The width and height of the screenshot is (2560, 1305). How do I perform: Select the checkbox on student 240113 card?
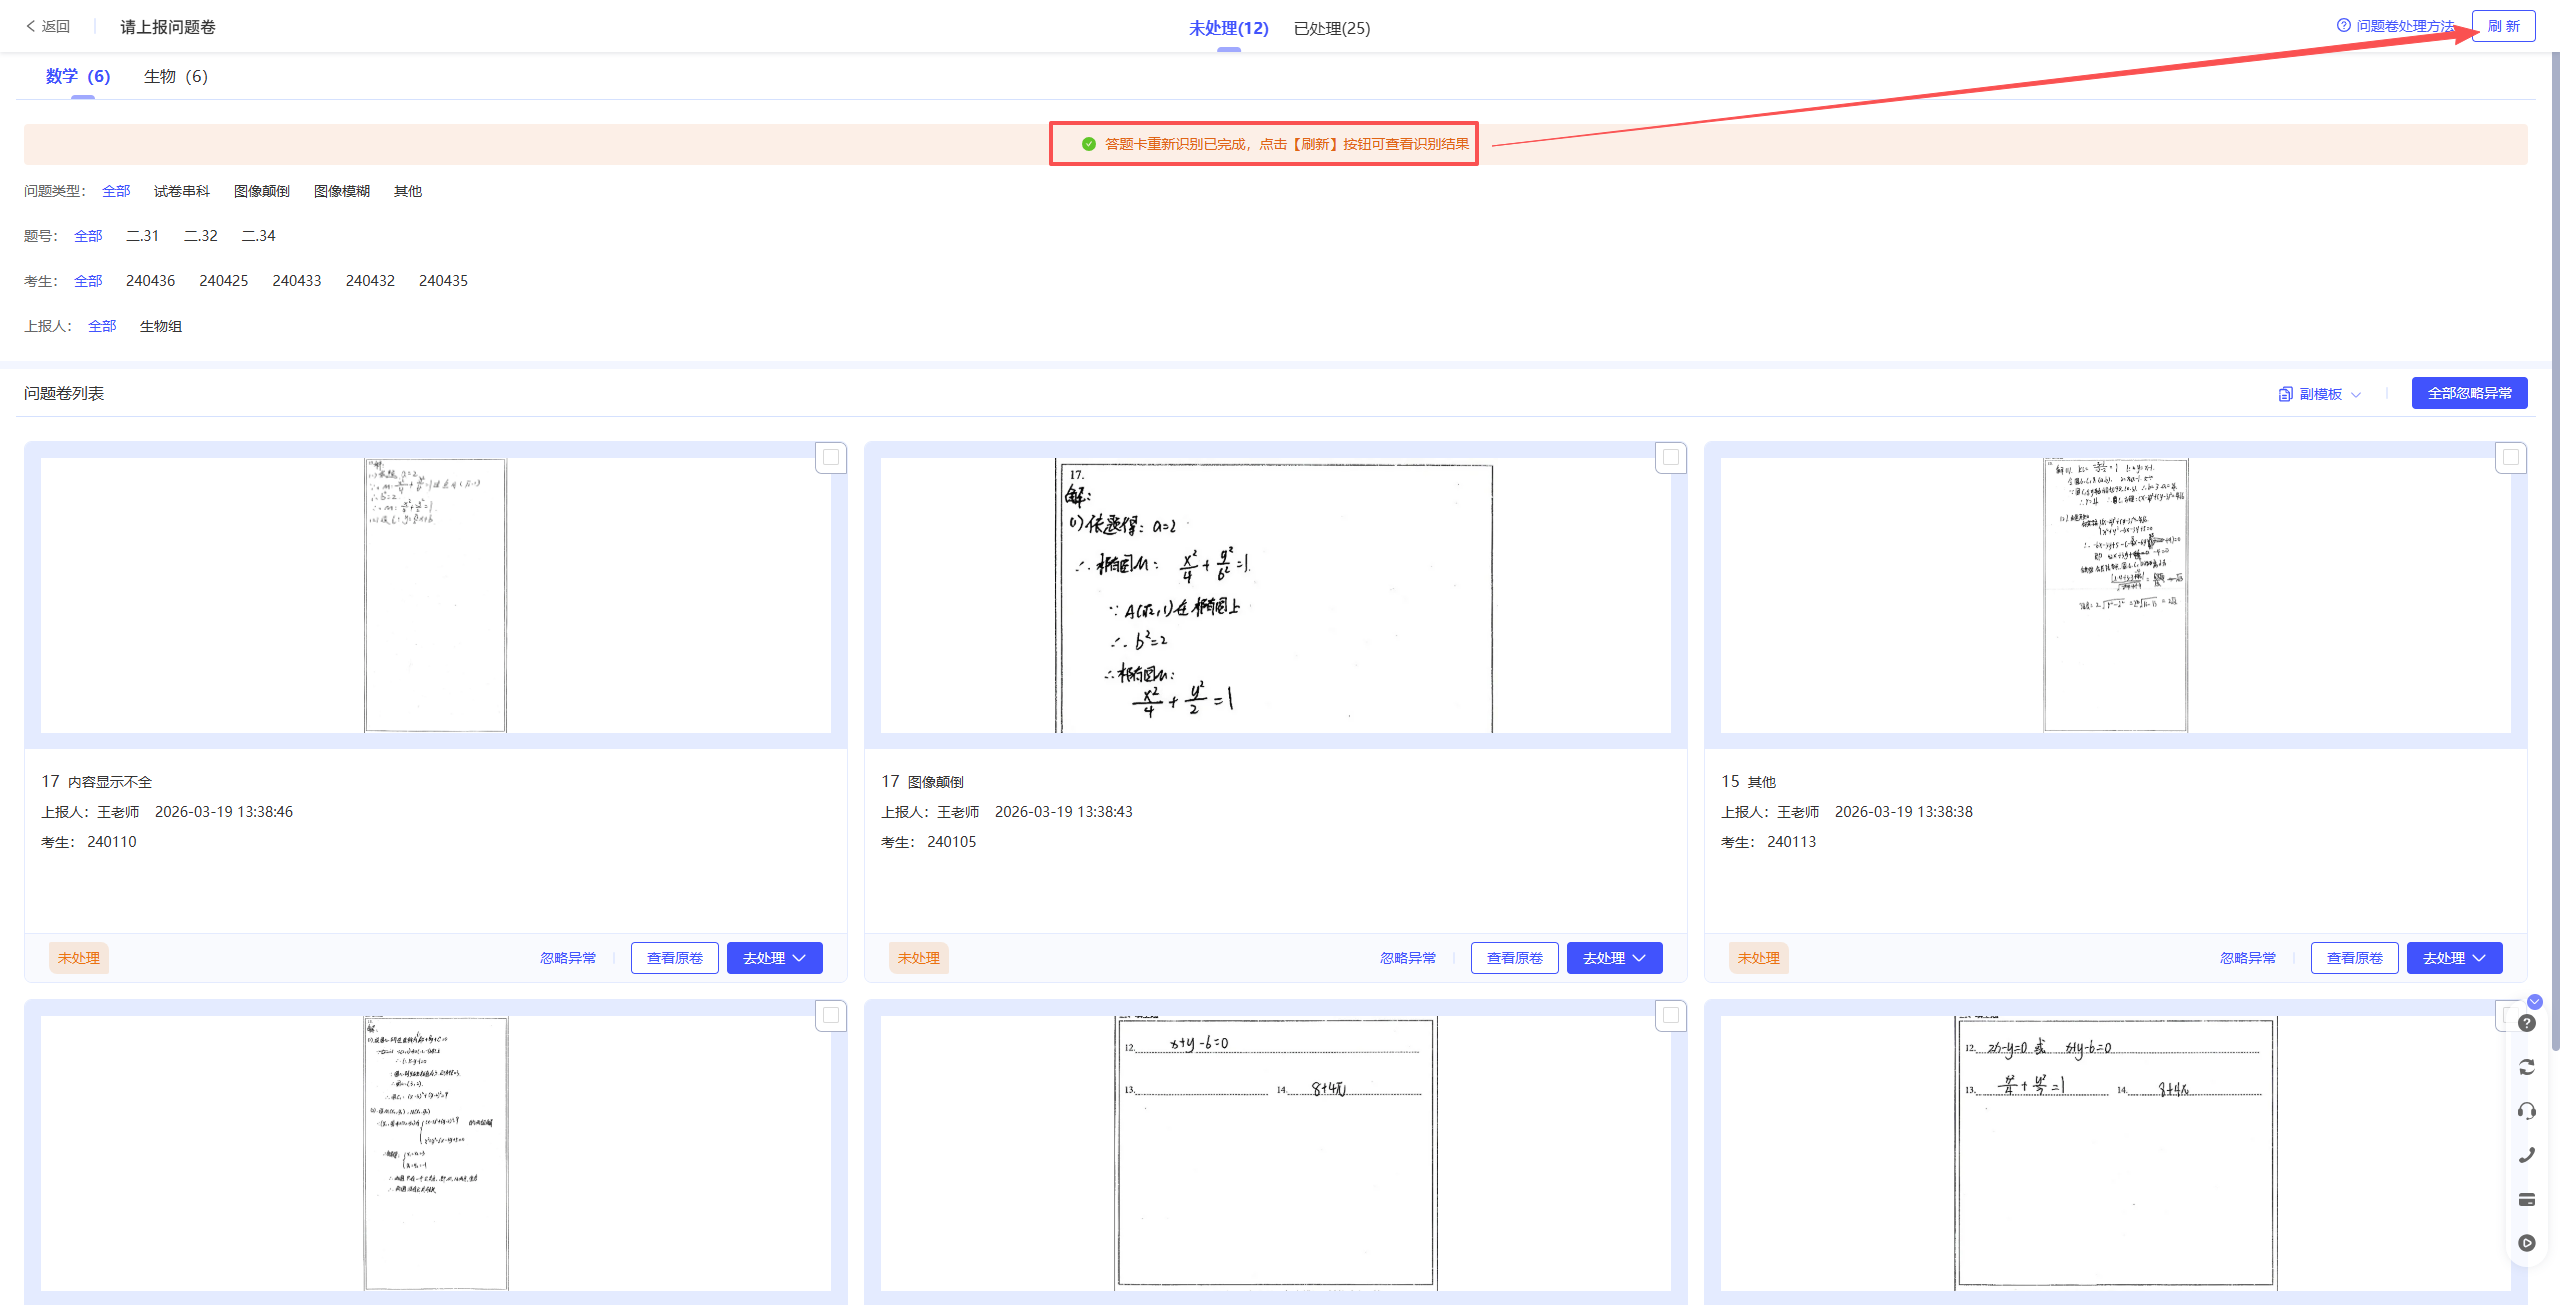[x=2510, y=458]
